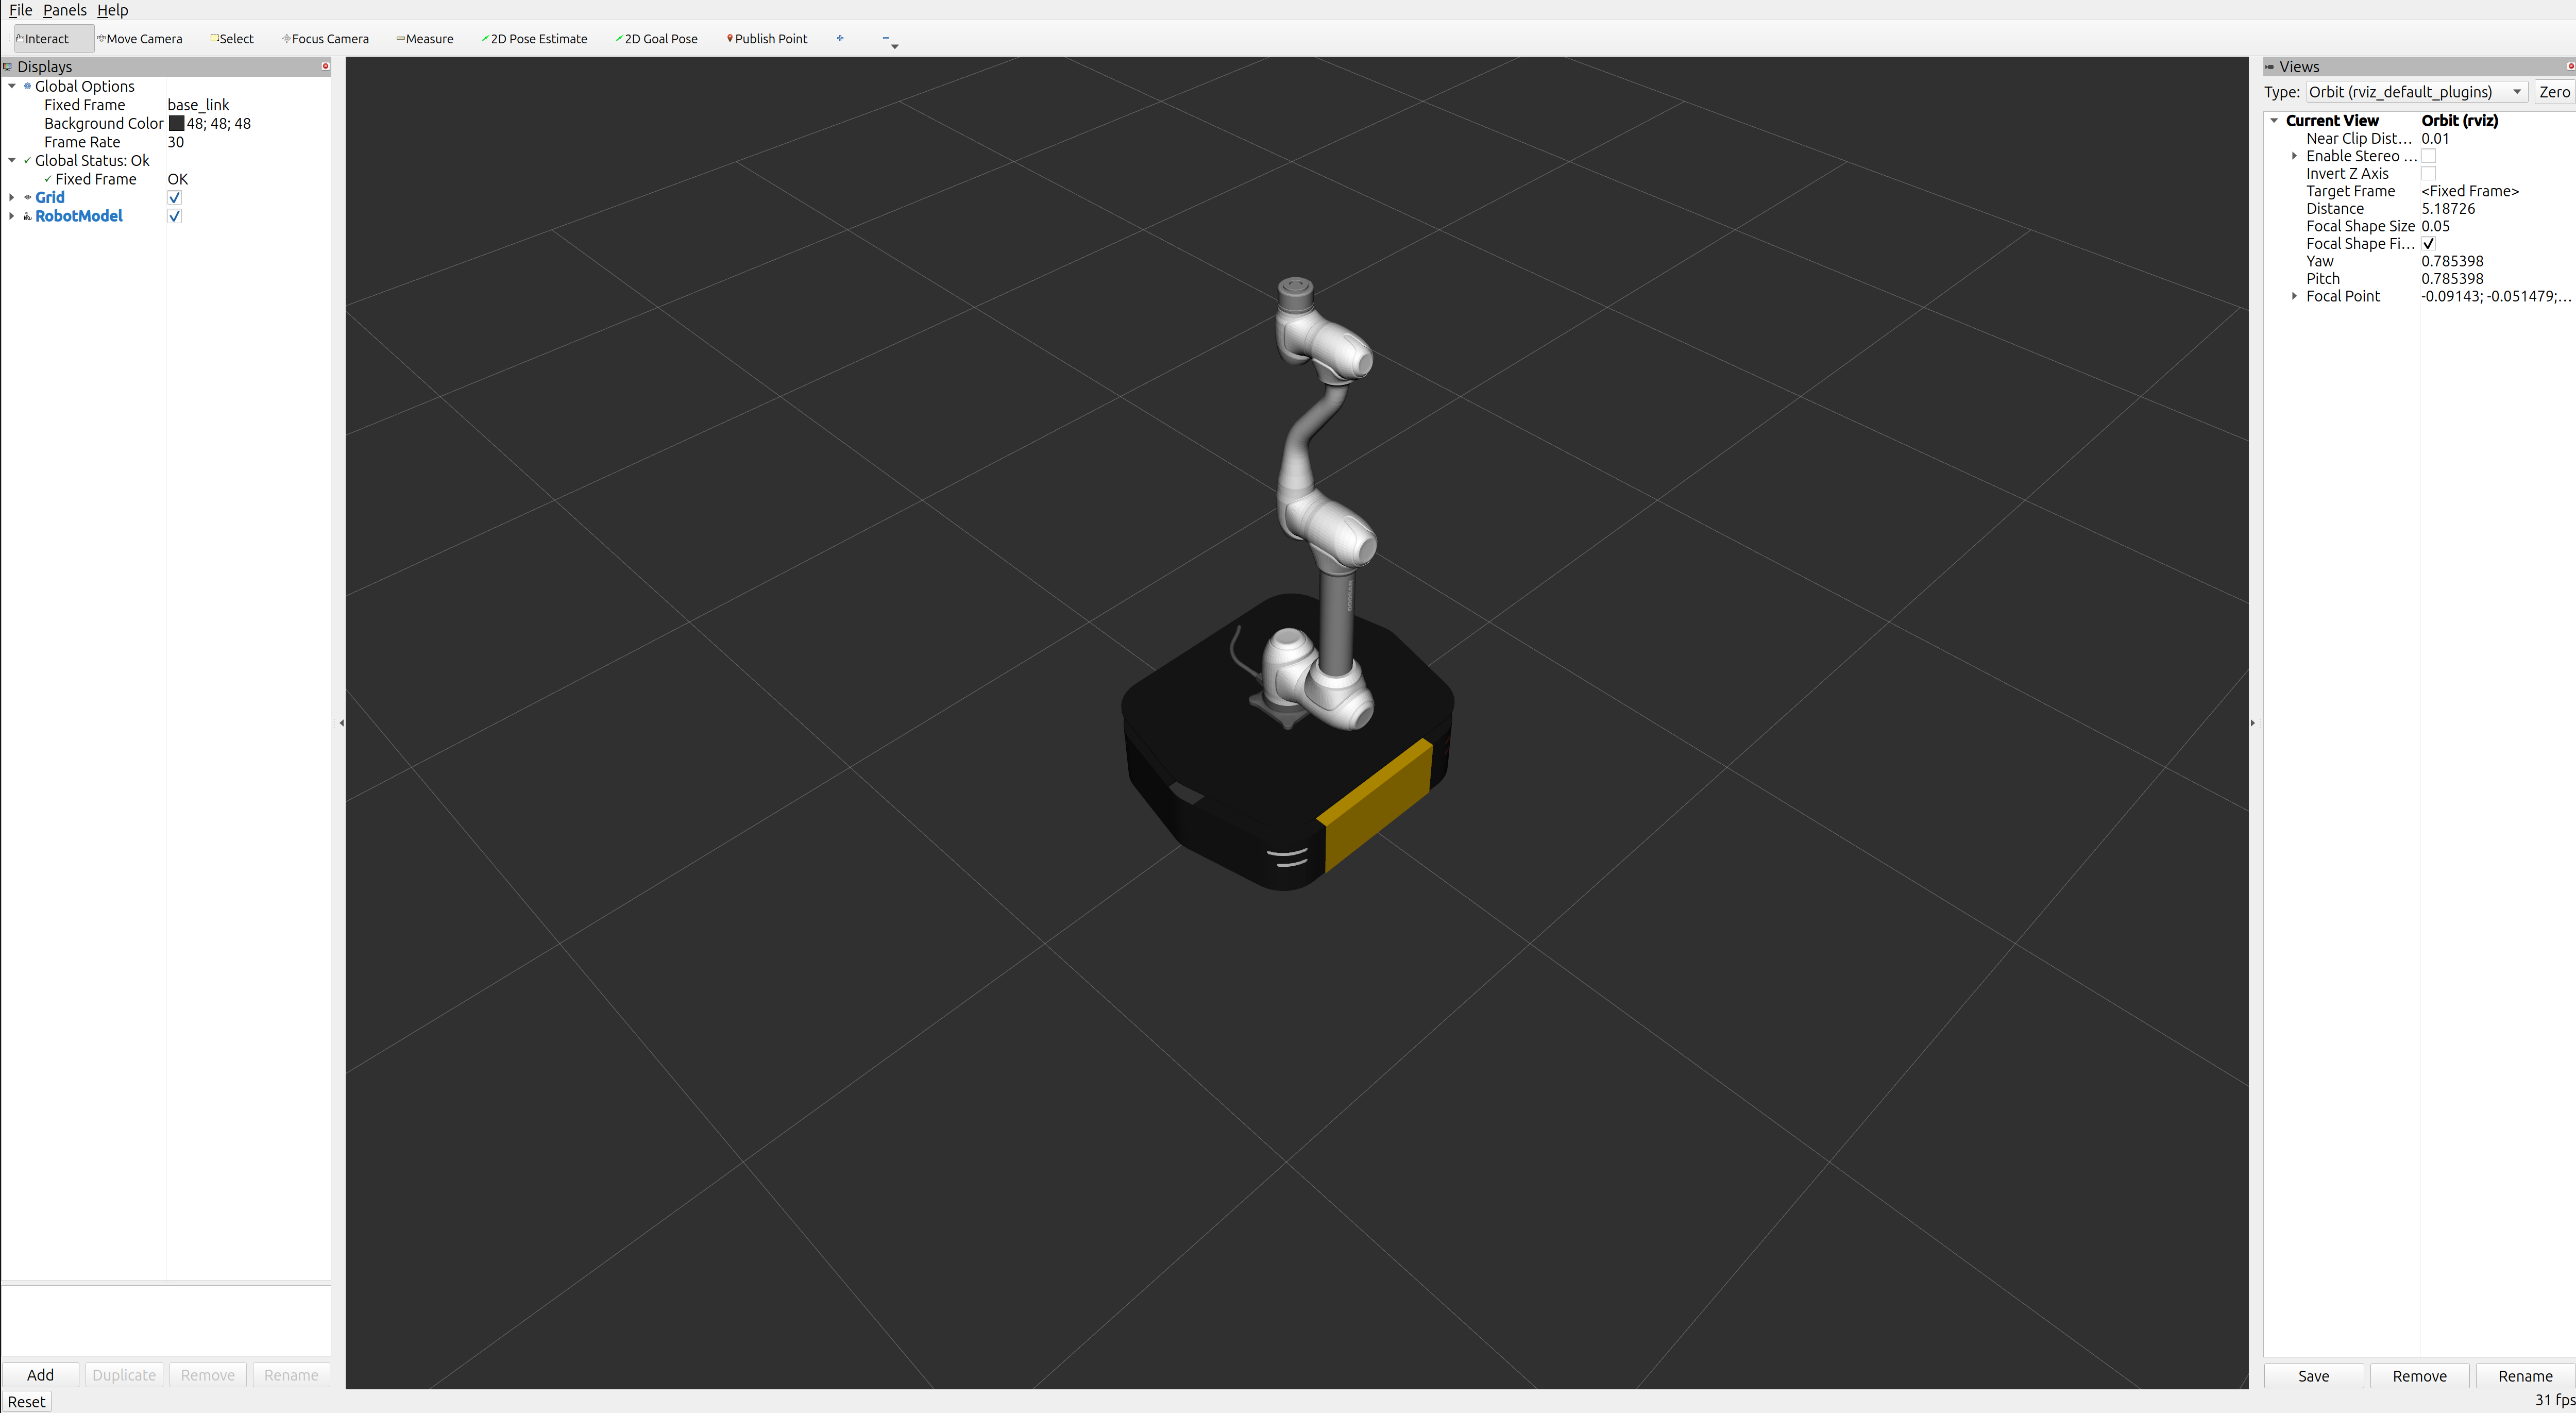Click the Add display button
This screenshot has height=1413, width=2576.
click(x=40, y=1375)
